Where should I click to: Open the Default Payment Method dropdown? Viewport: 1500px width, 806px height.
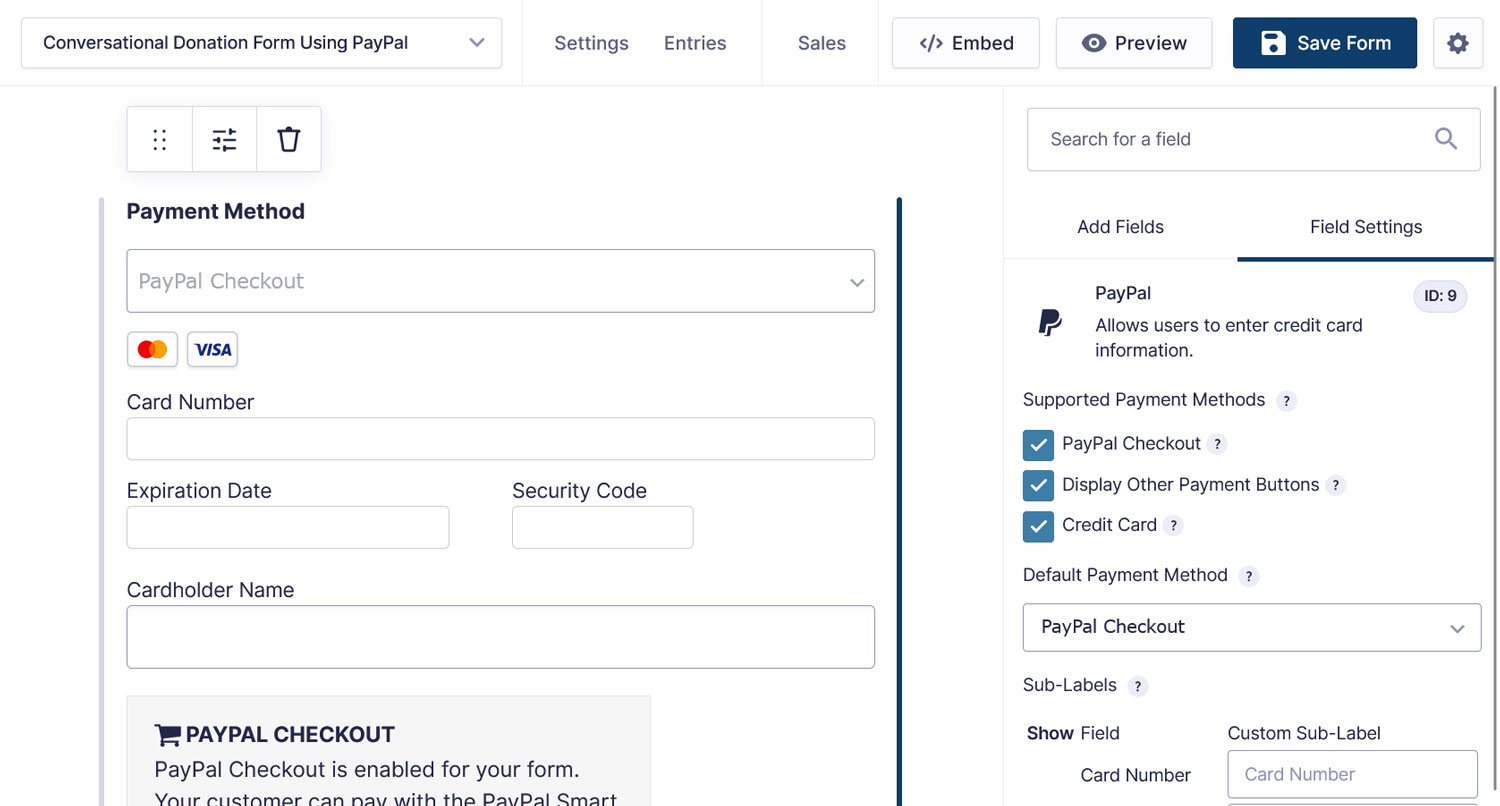point(1252,627)
